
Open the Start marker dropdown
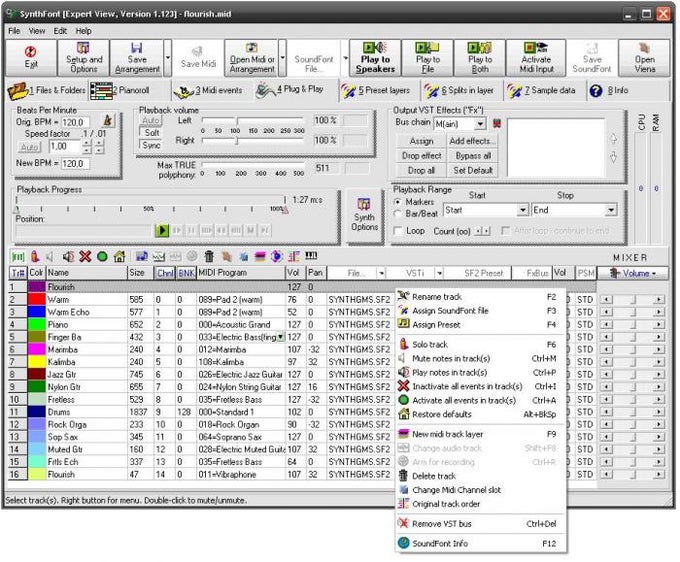coord(523,210)
